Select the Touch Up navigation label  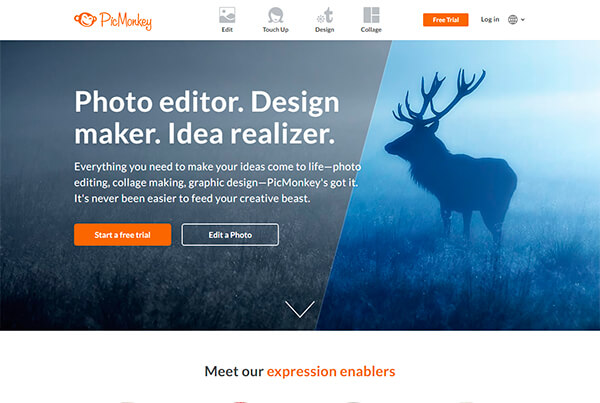(x=276, y=29)
